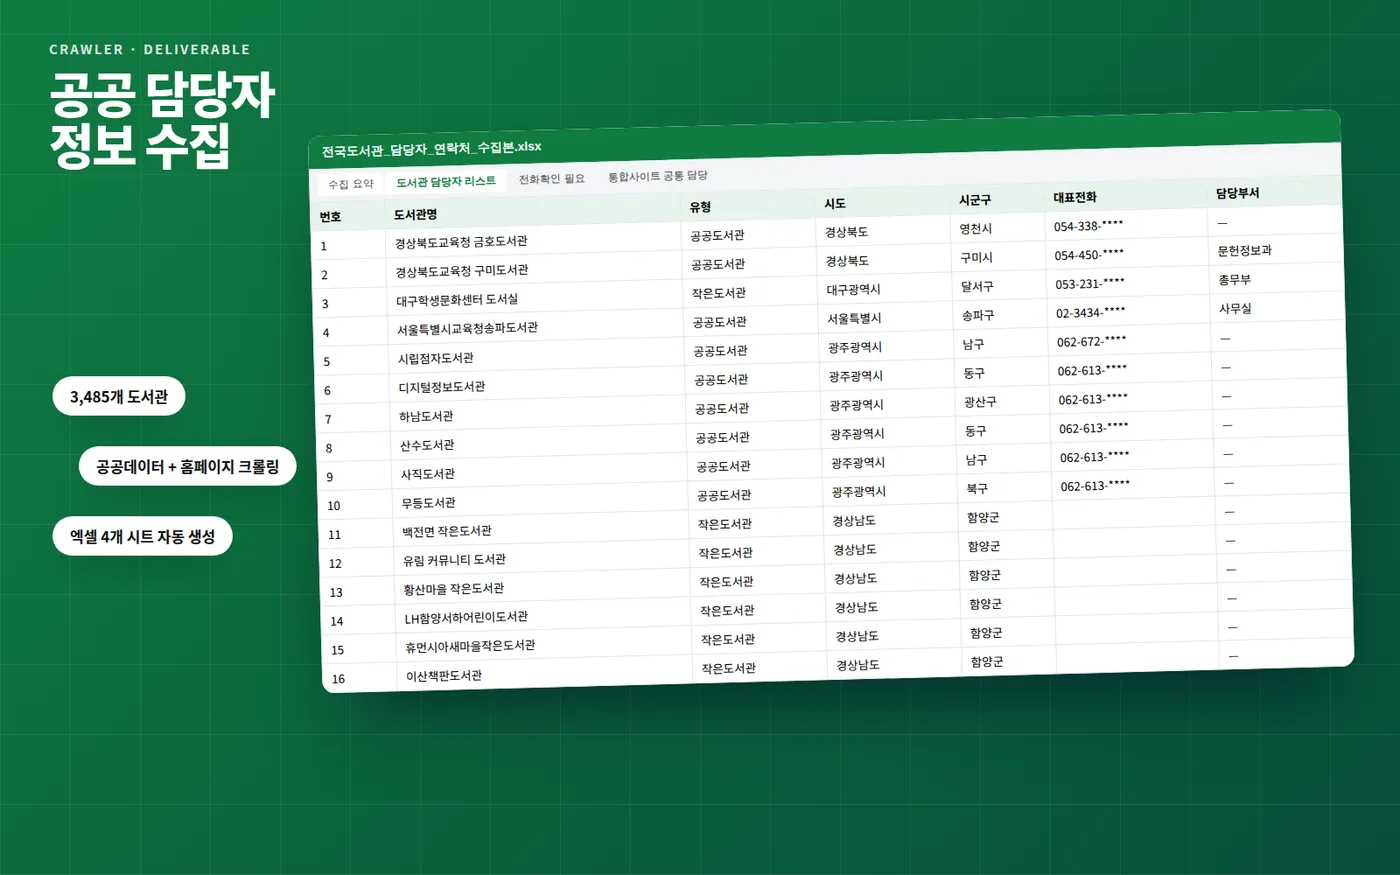1400x875 pixels.
Task: Click phone number 062-672-****
Action: (1092, 341)
